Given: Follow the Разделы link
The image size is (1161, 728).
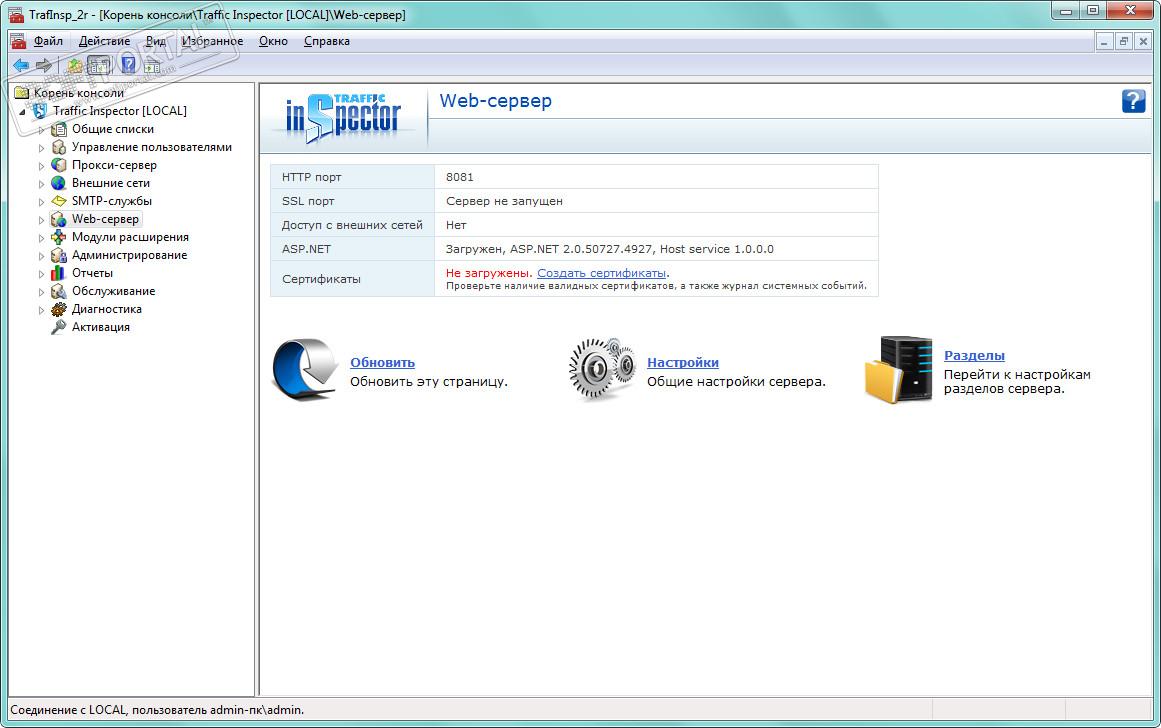Looking at the screenshot, I should click(x=974, y=355).
